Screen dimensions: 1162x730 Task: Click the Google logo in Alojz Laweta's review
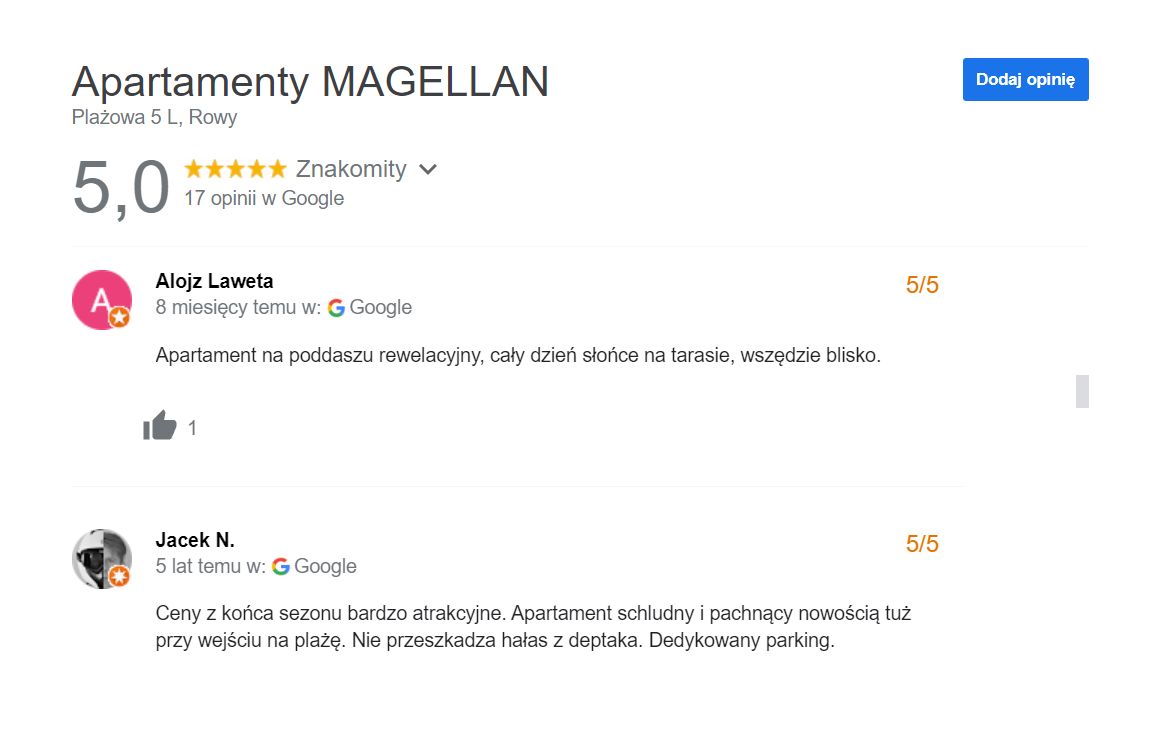pyautogui.click(x=336, y=308)
